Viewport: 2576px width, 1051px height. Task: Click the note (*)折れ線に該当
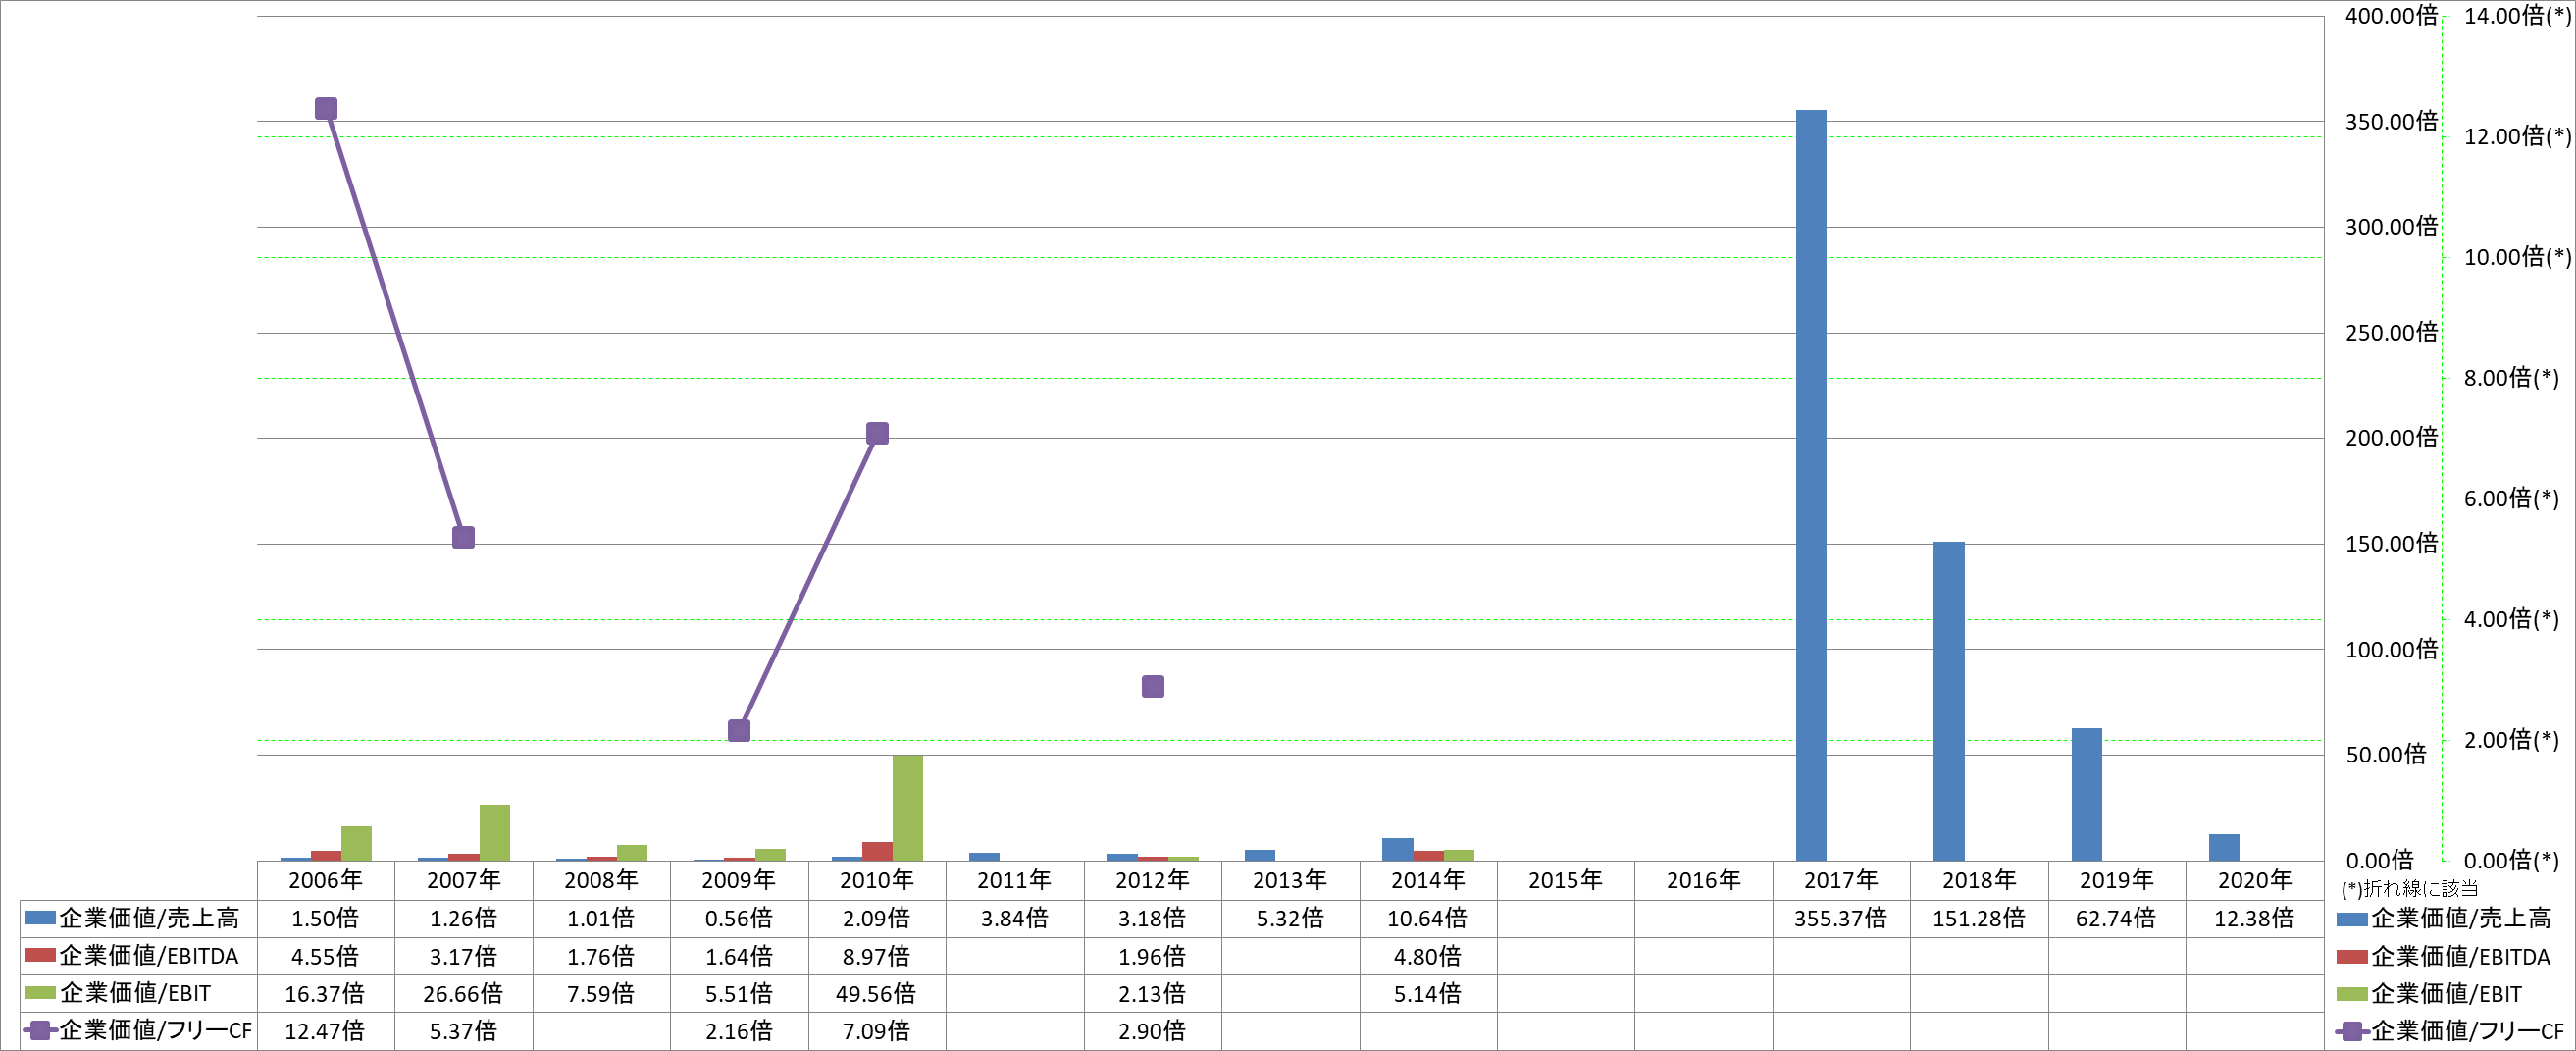tap(2410, 888)
